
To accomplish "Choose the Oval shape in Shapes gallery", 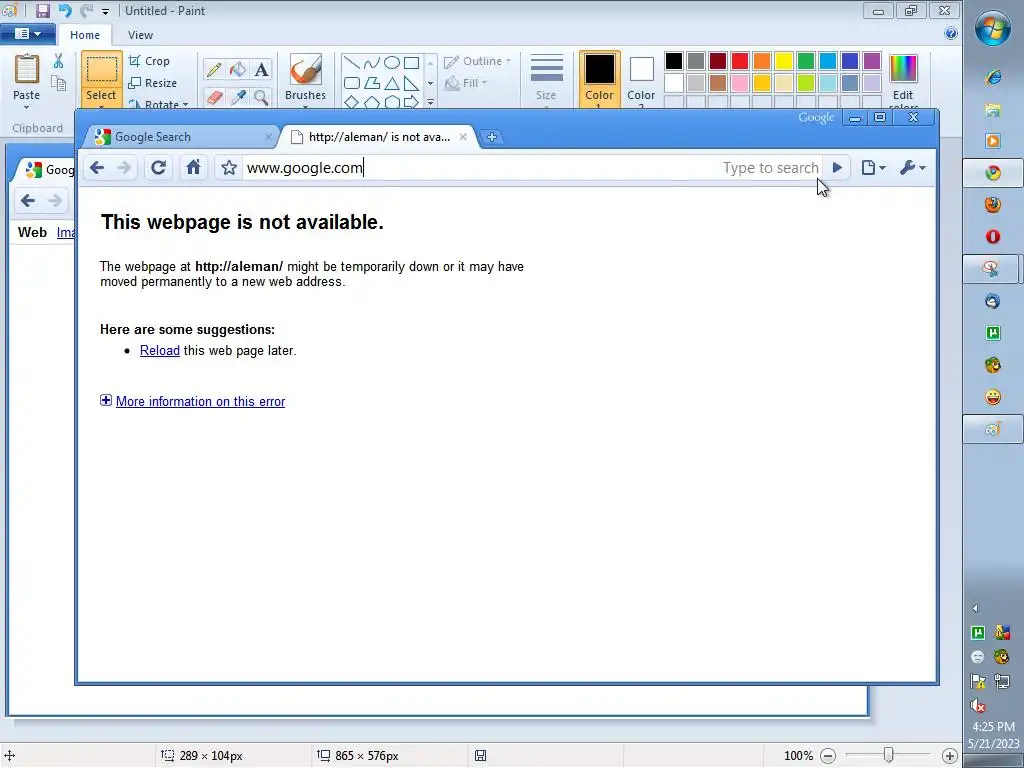I will pos(392,63).
